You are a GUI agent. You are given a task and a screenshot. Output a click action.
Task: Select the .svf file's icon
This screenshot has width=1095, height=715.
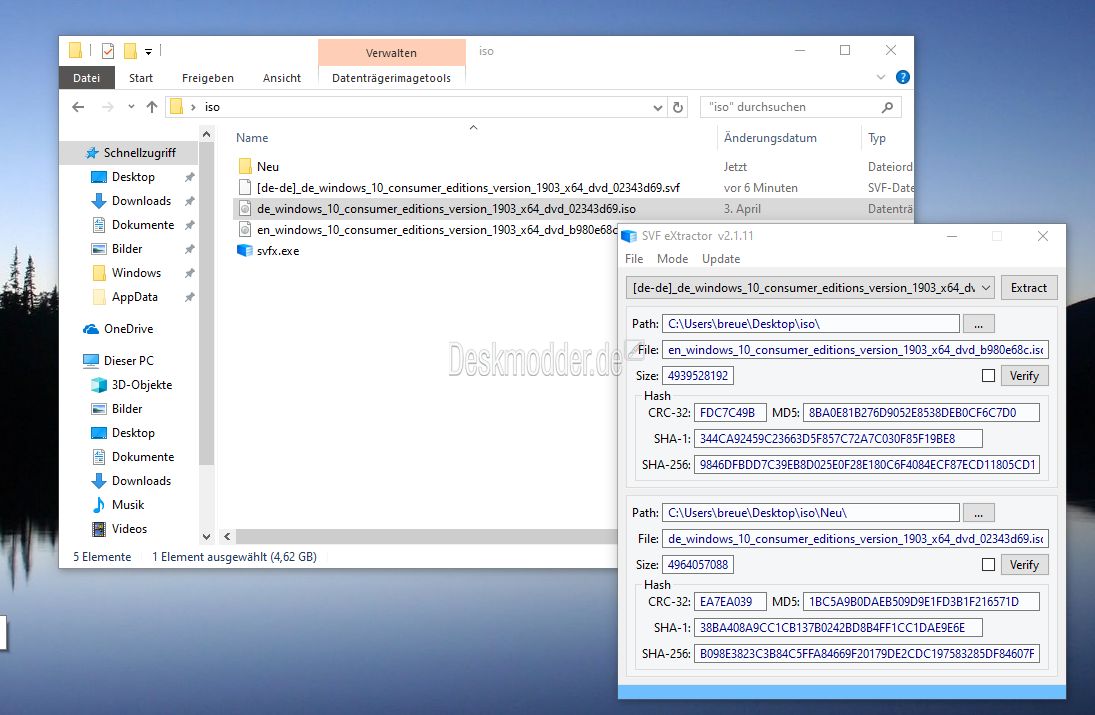[x=245, y=187]
